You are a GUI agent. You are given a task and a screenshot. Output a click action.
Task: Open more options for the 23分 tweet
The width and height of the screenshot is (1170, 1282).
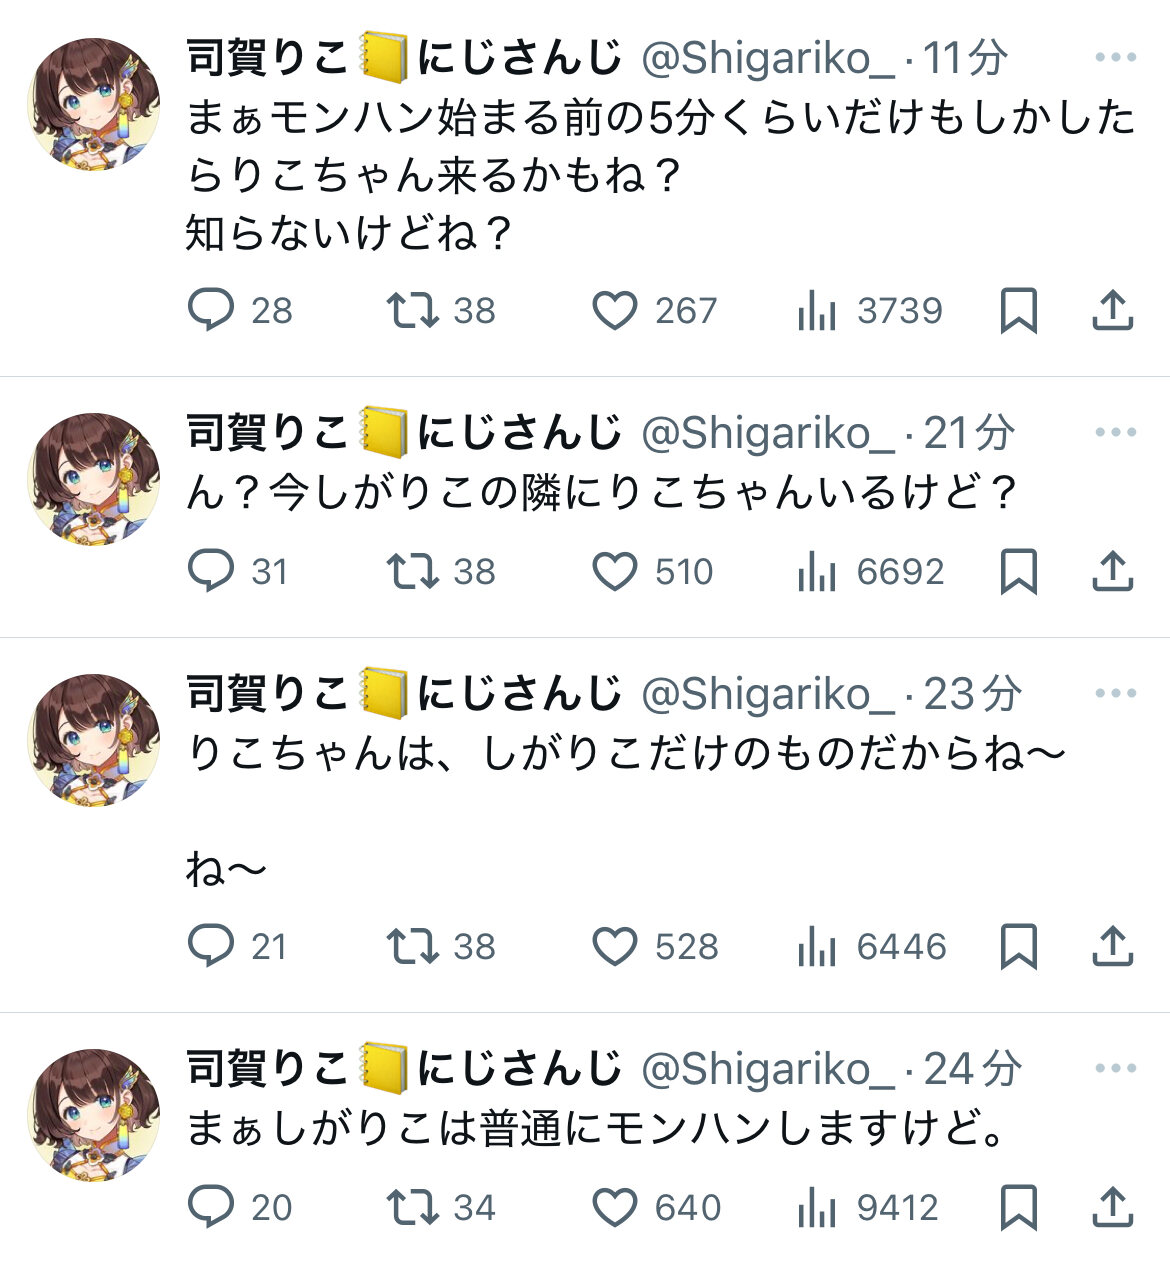pyautogui.click(x=1115, y=694)
